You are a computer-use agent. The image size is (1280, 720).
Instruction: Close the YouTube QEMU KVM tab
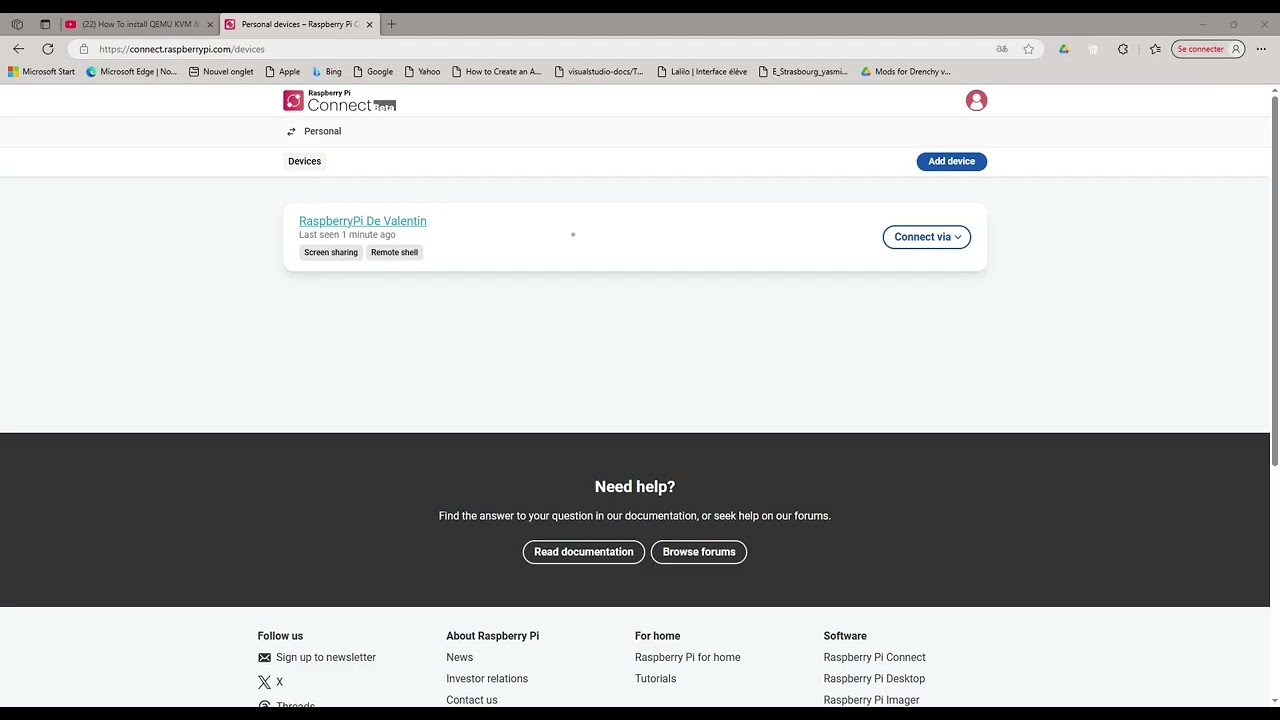[x=210, y=24]
